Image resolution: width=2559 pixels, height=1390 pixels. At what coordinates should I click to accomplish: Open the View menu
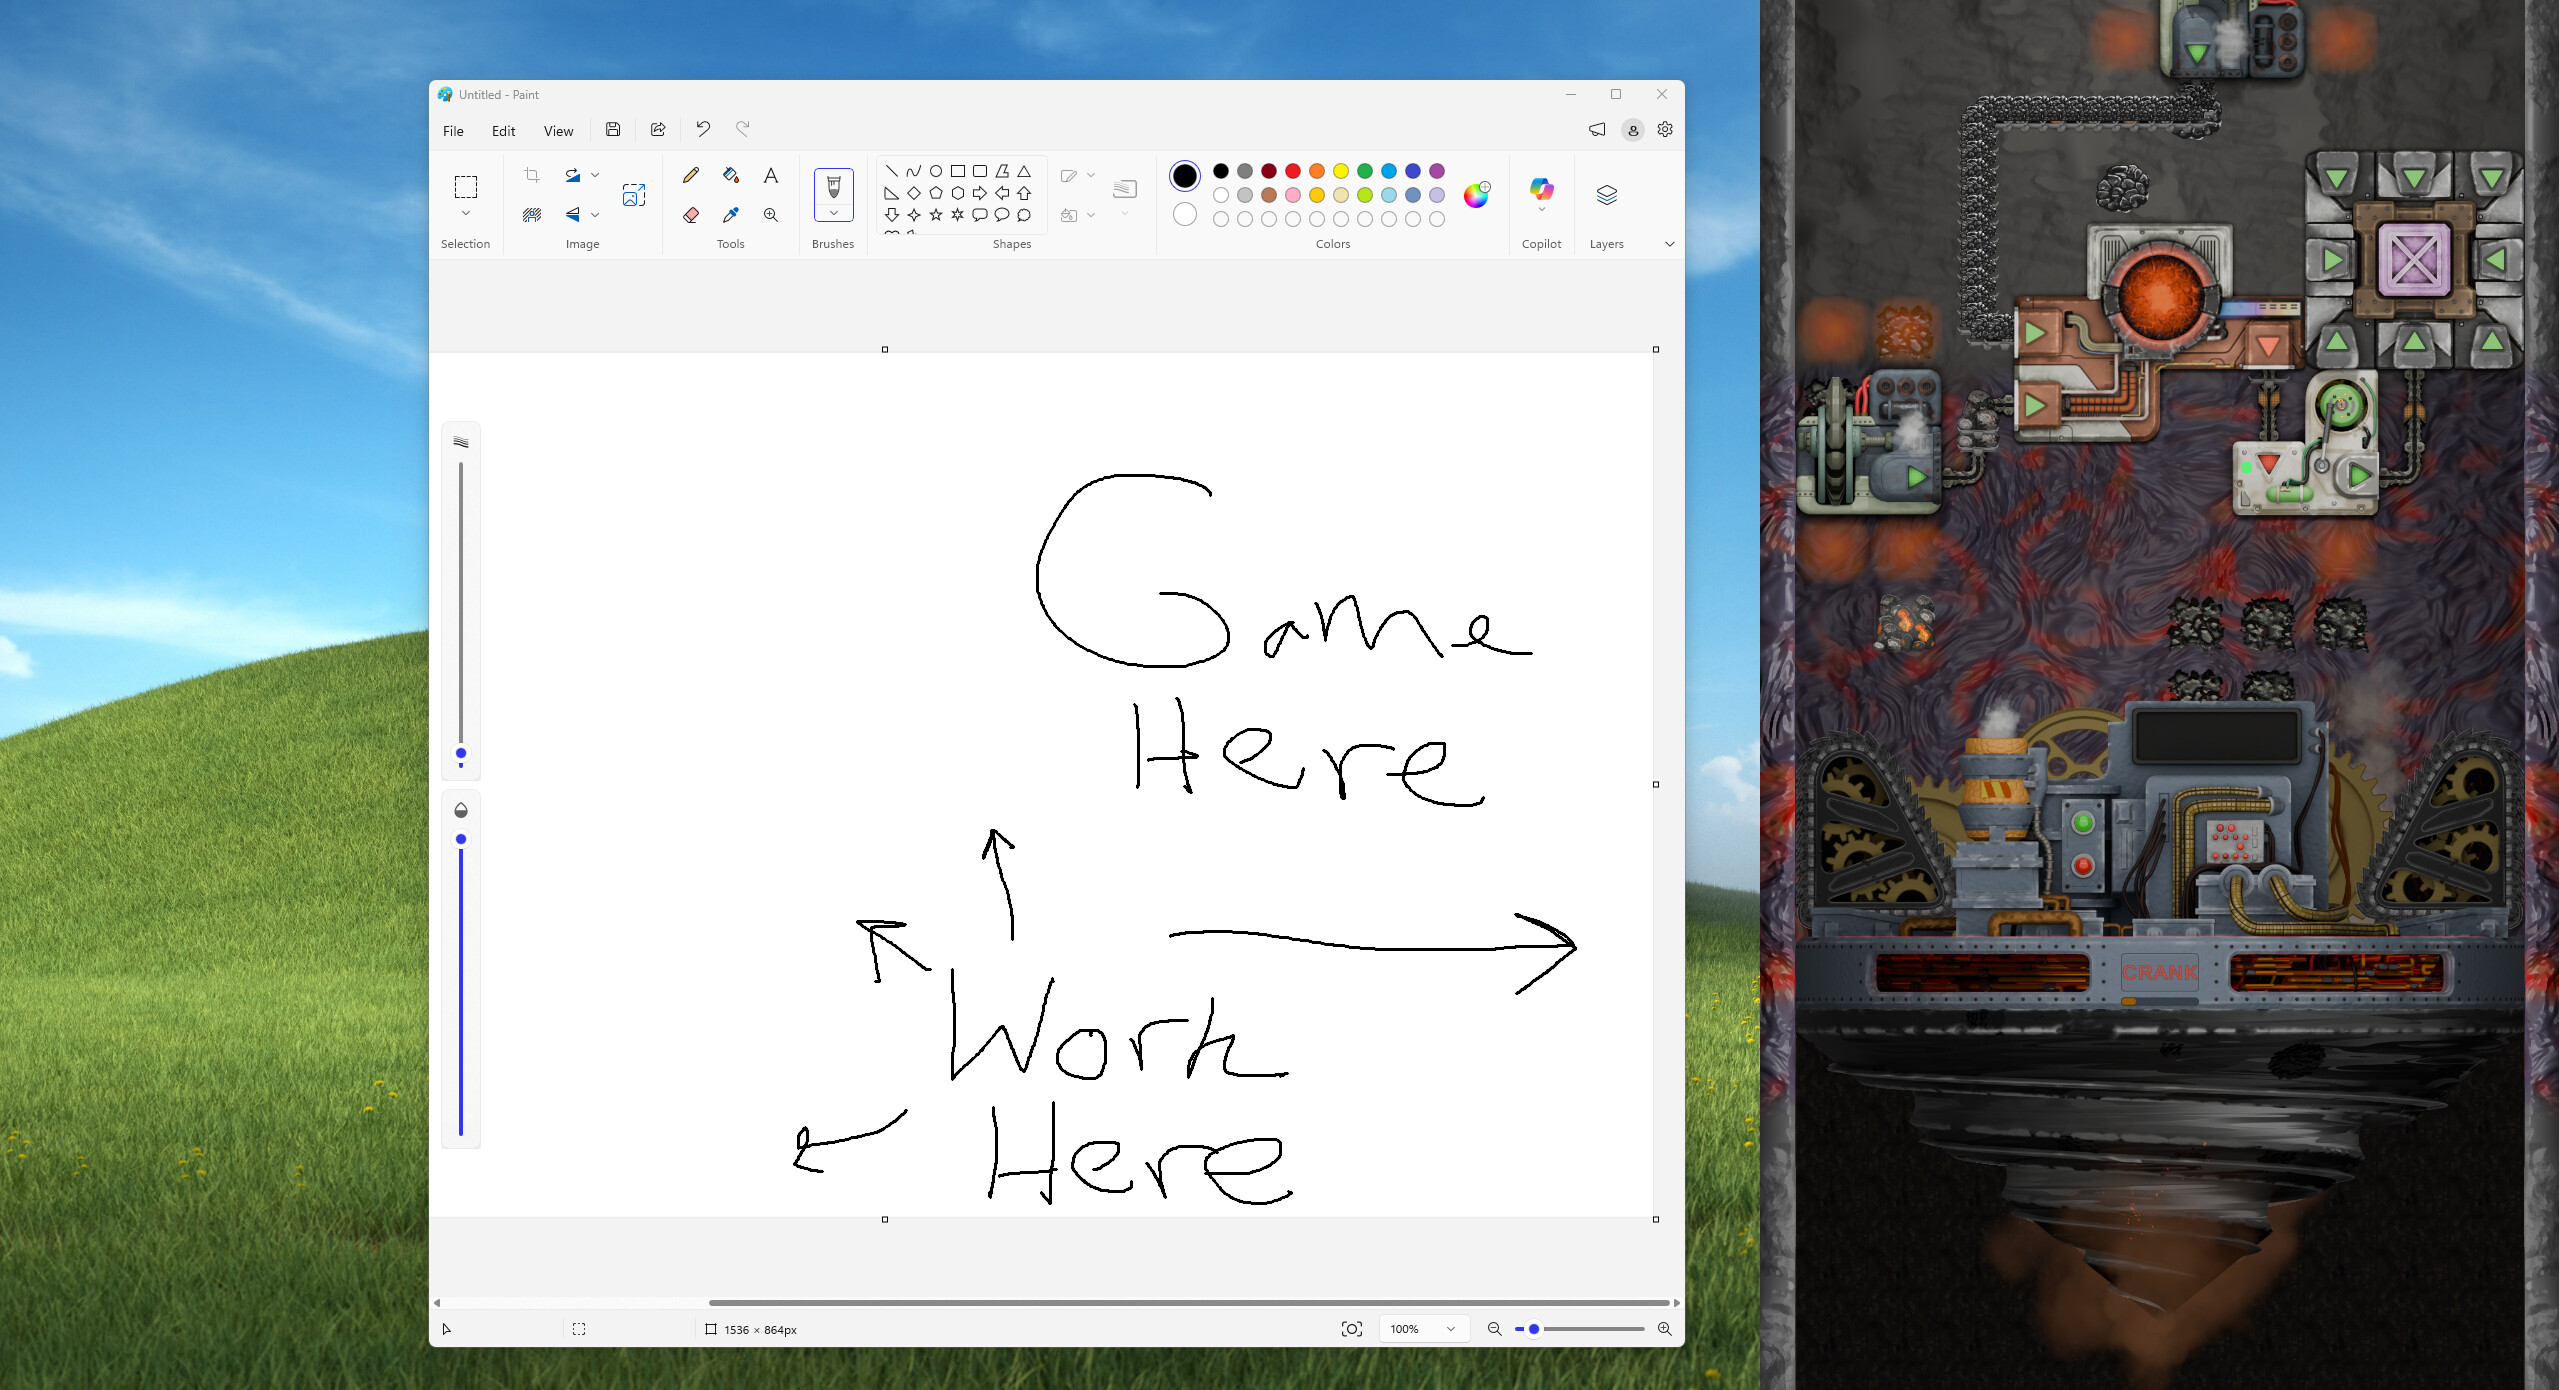point(558,131)
